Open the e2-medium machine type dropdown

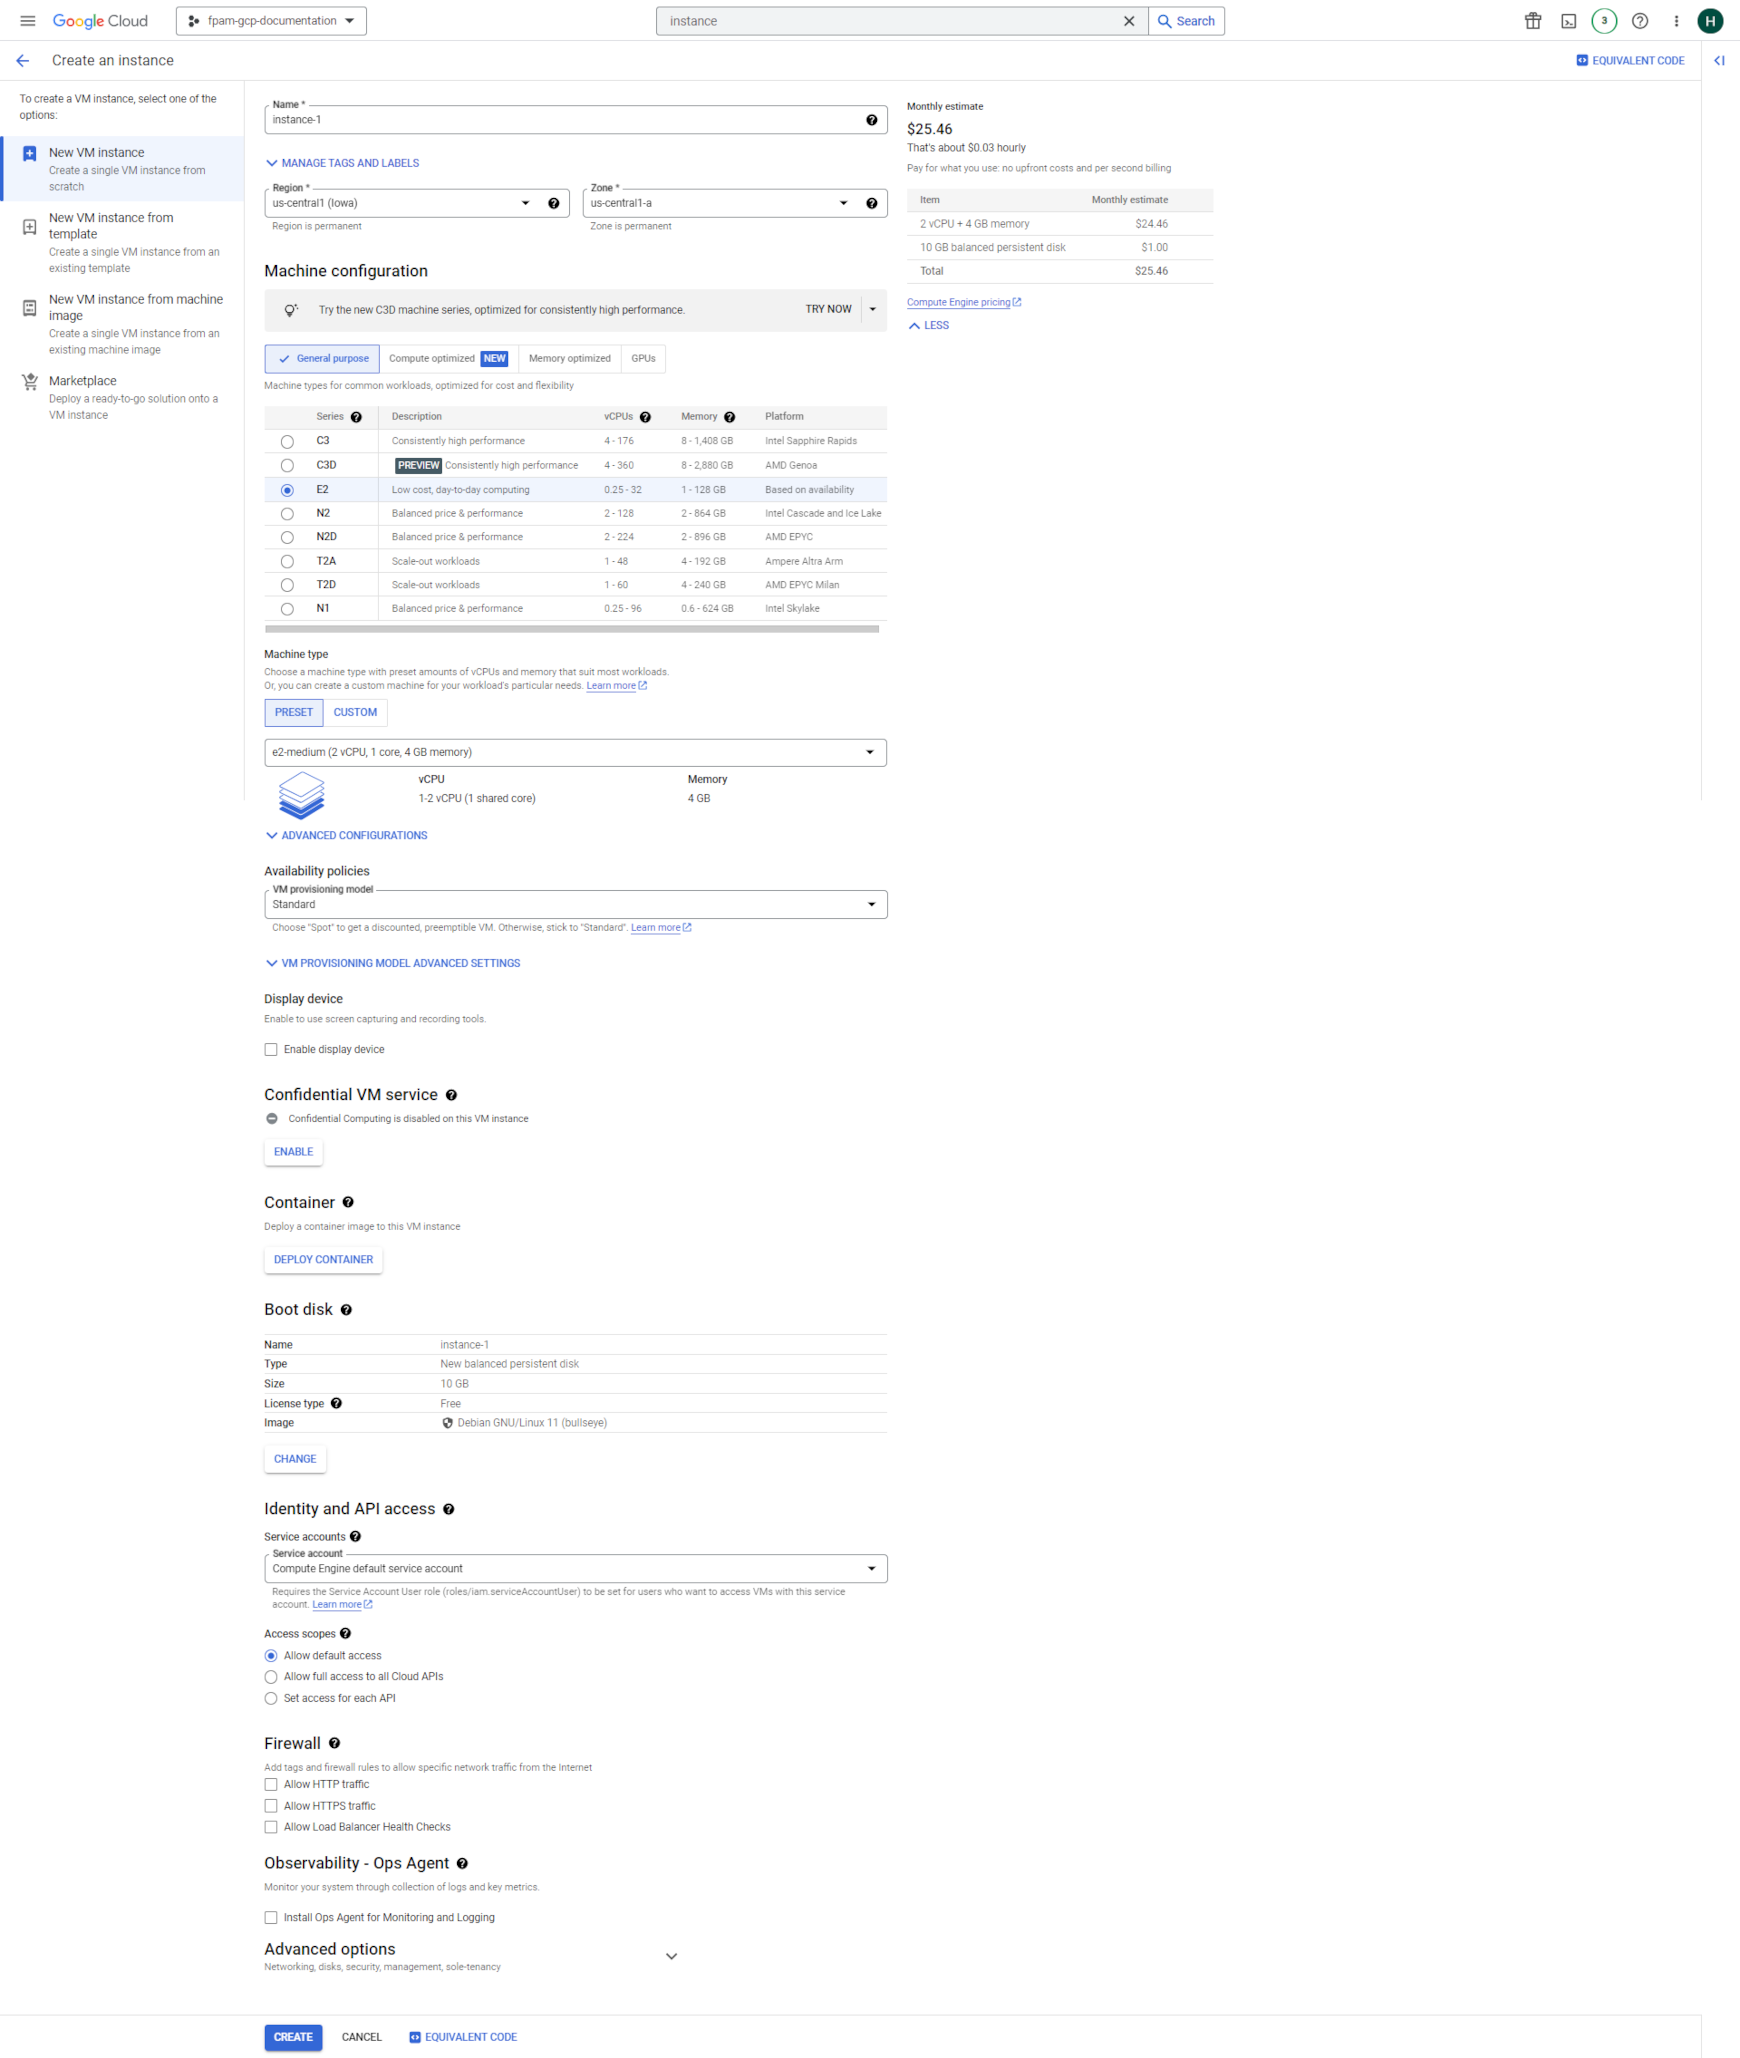(x=575, y=752)
